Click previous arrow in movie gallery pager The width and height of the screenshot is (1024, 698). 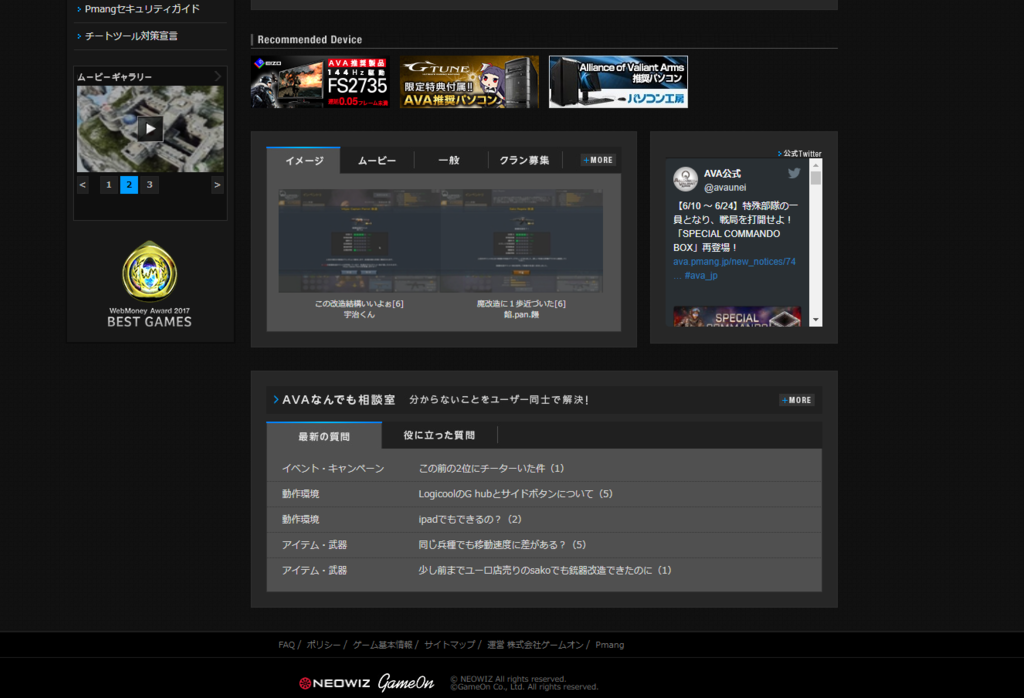pyautogui.click(x=82, y=185)
